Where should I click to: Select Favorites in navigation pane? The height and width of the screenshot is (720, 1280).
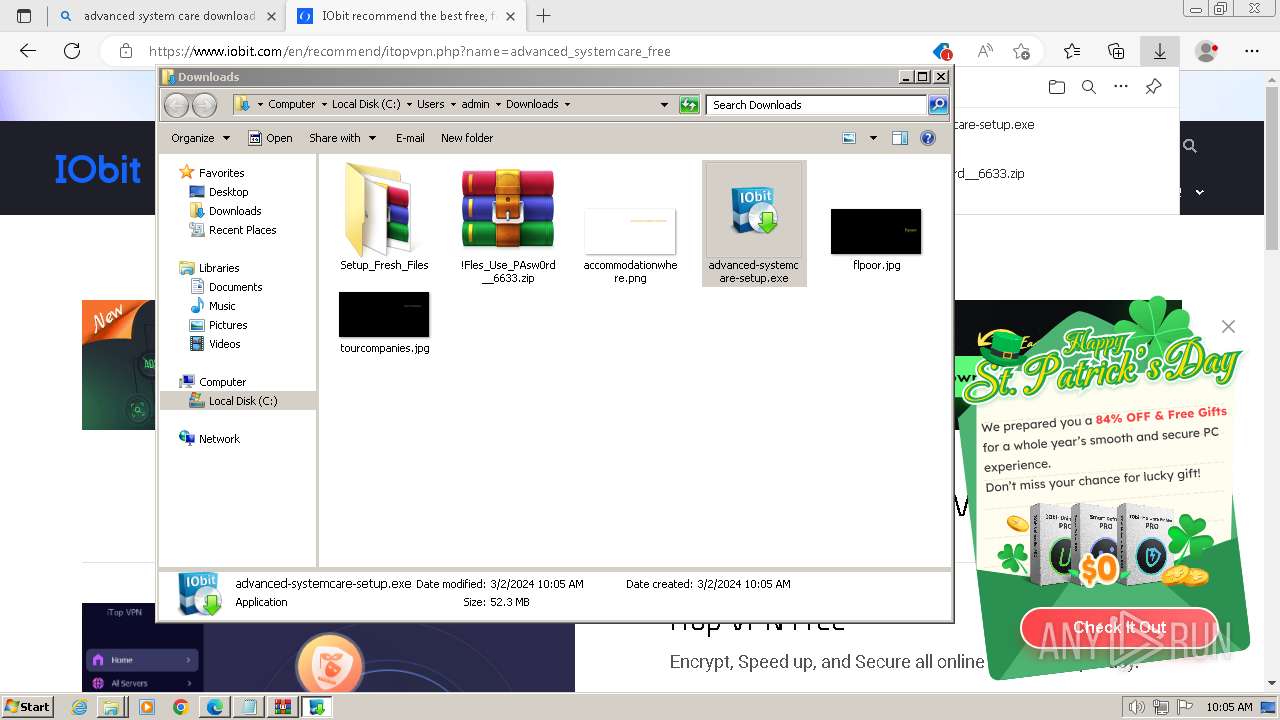point(221,173)
